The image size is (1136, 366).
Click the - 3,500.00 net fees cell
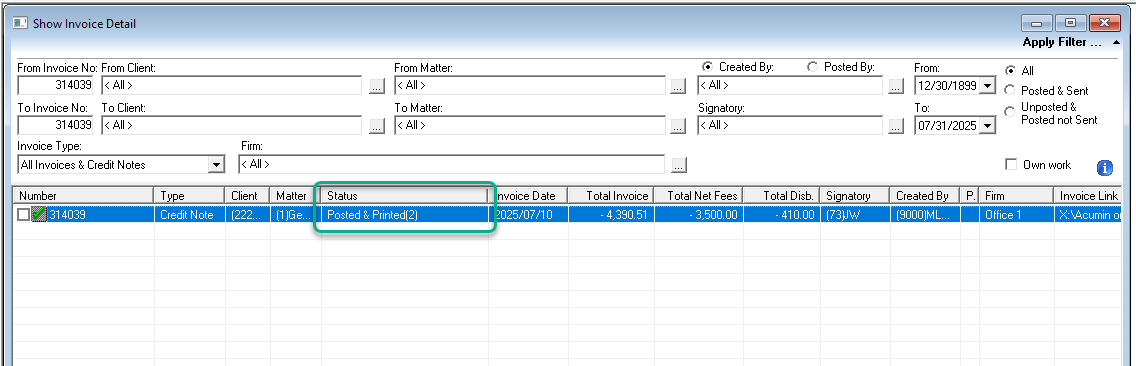point(698,215)
